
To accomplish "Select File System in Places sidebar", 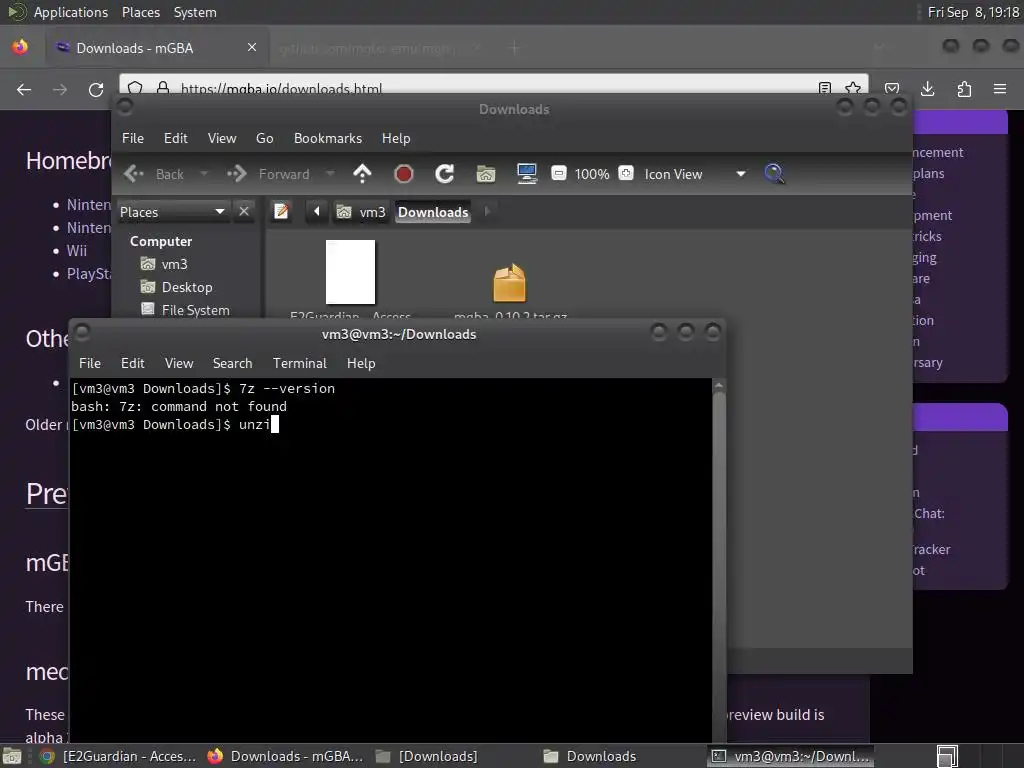I will tap(195, 310).
